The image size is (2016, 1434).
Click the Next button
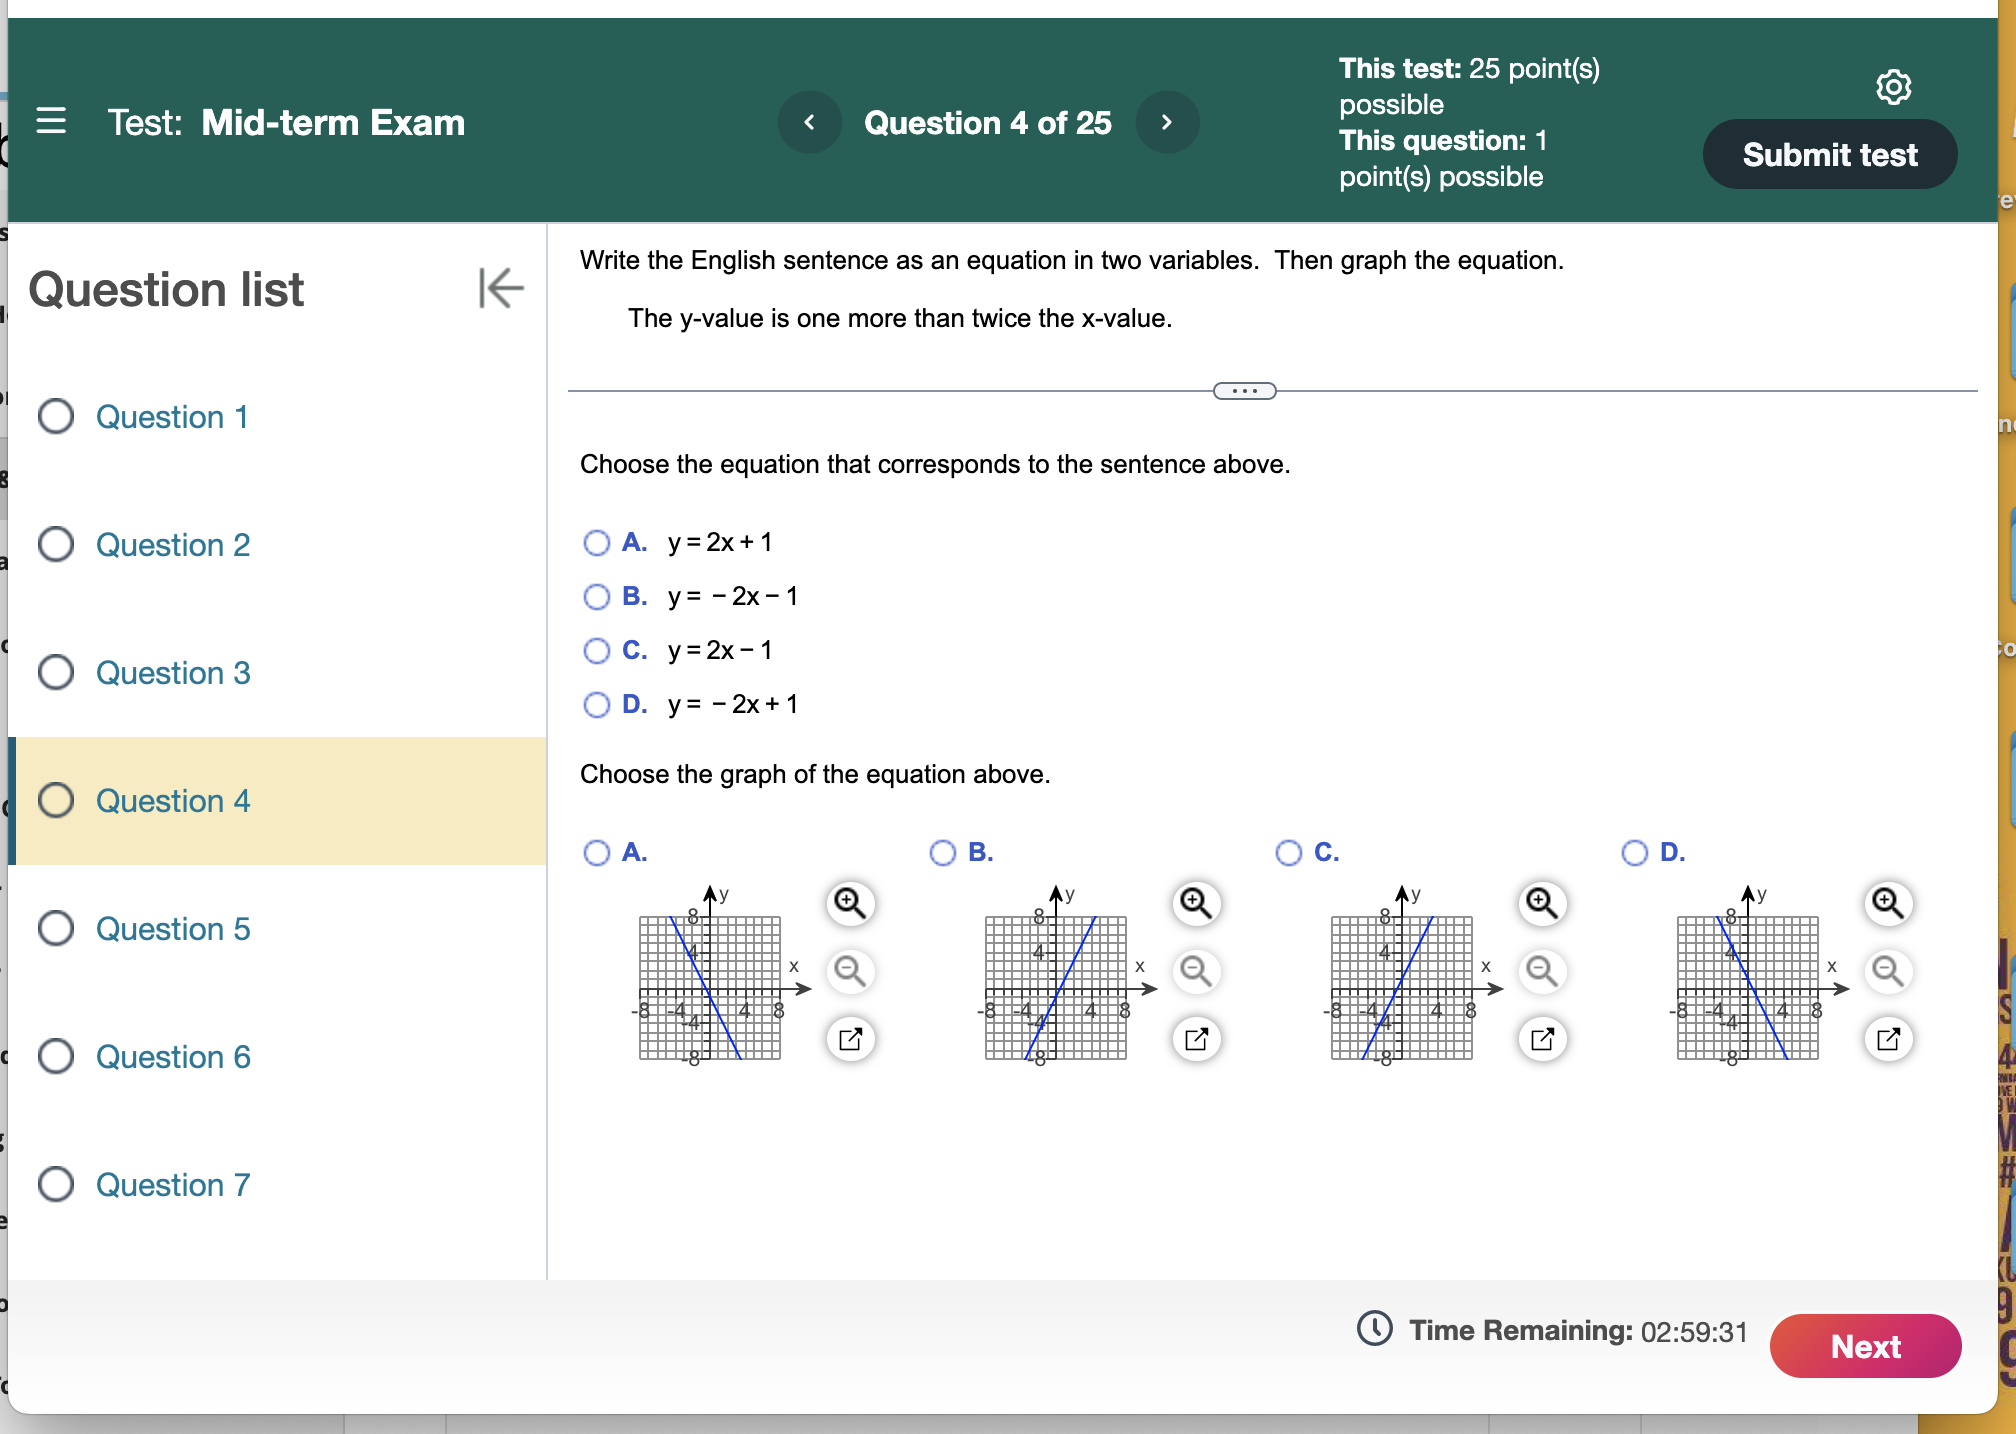[1865, 1346]
